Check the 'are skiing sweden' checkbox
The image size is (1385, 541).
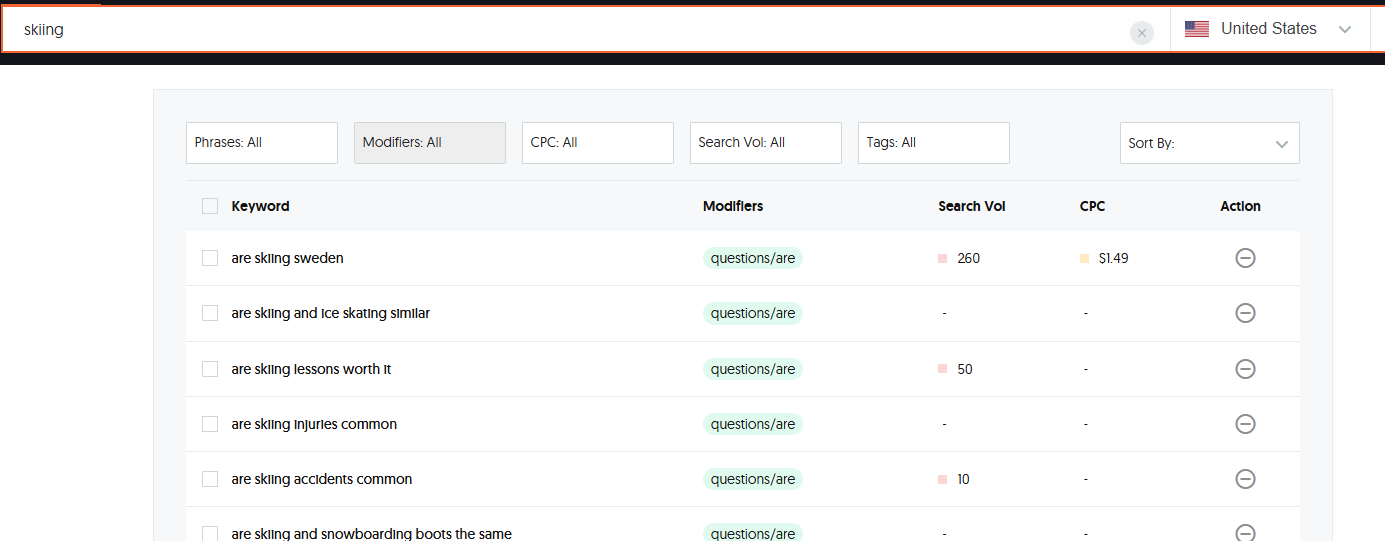(210, 258)
